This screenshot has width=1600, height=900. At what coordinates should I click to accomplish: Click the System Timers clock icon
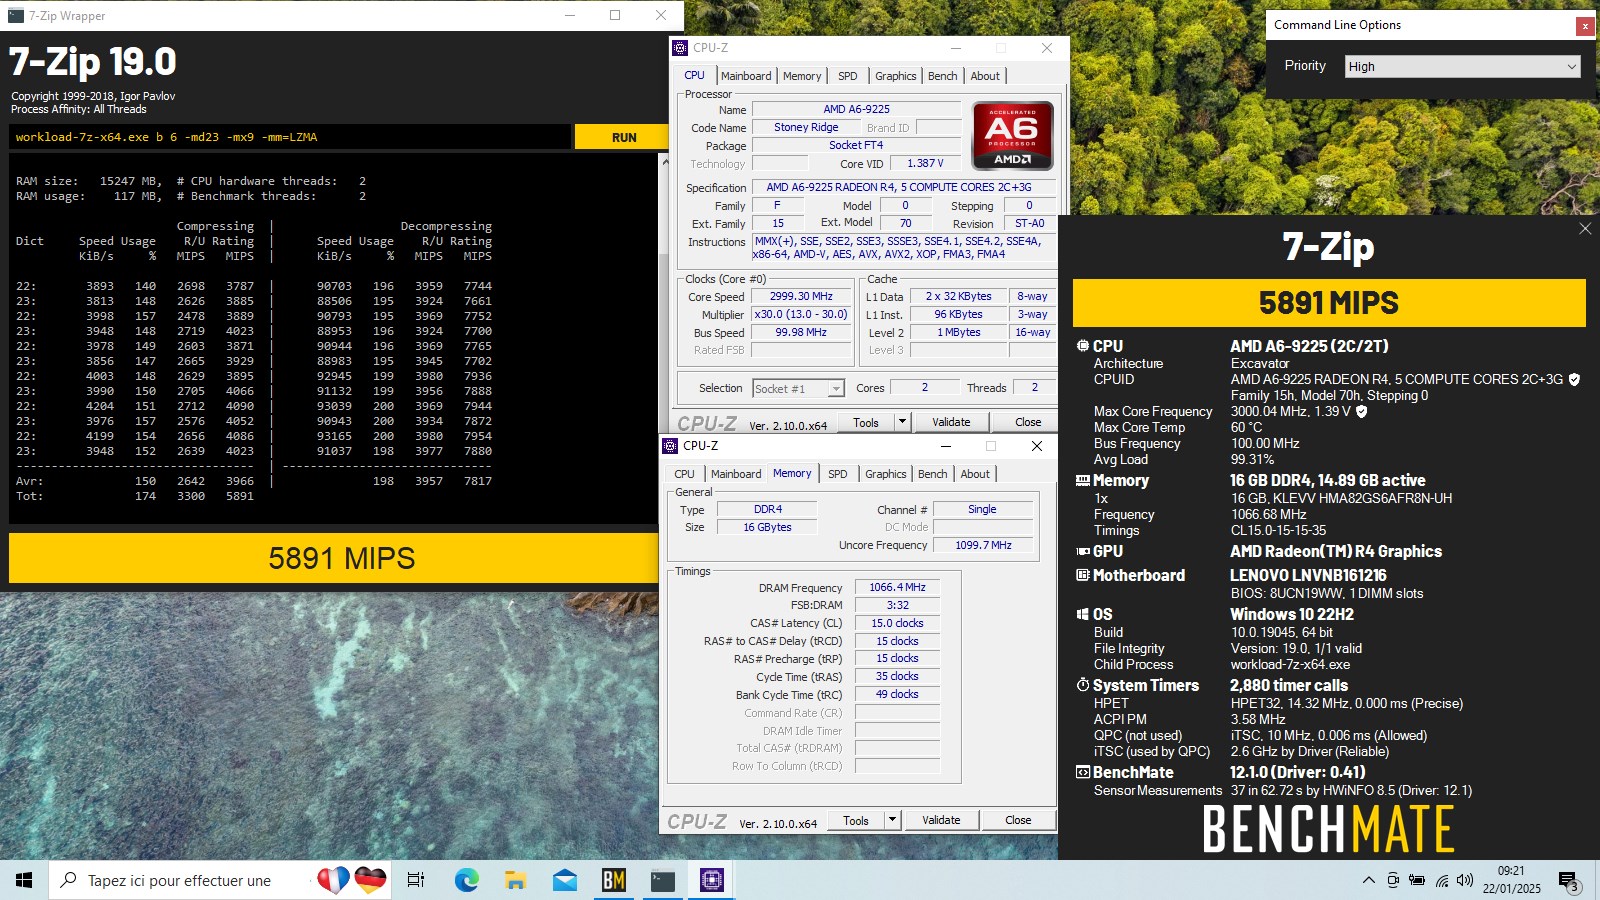pos(1082,685)
